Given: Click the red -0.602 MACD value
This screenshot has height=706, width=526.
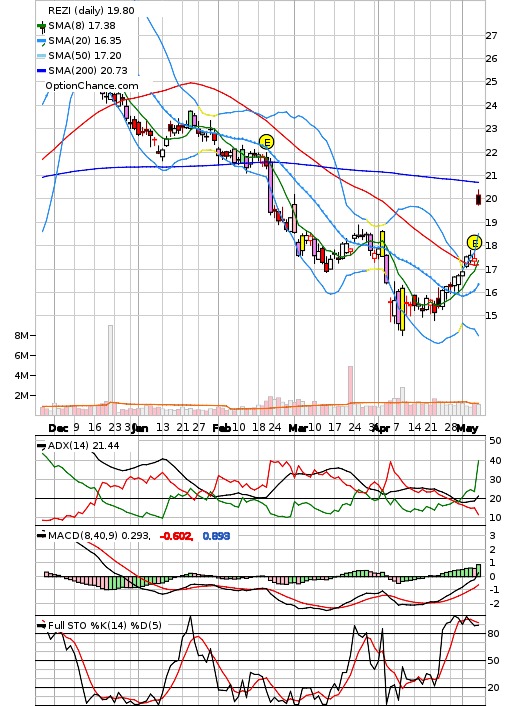Looking at the screenshot, I should 177,536.
